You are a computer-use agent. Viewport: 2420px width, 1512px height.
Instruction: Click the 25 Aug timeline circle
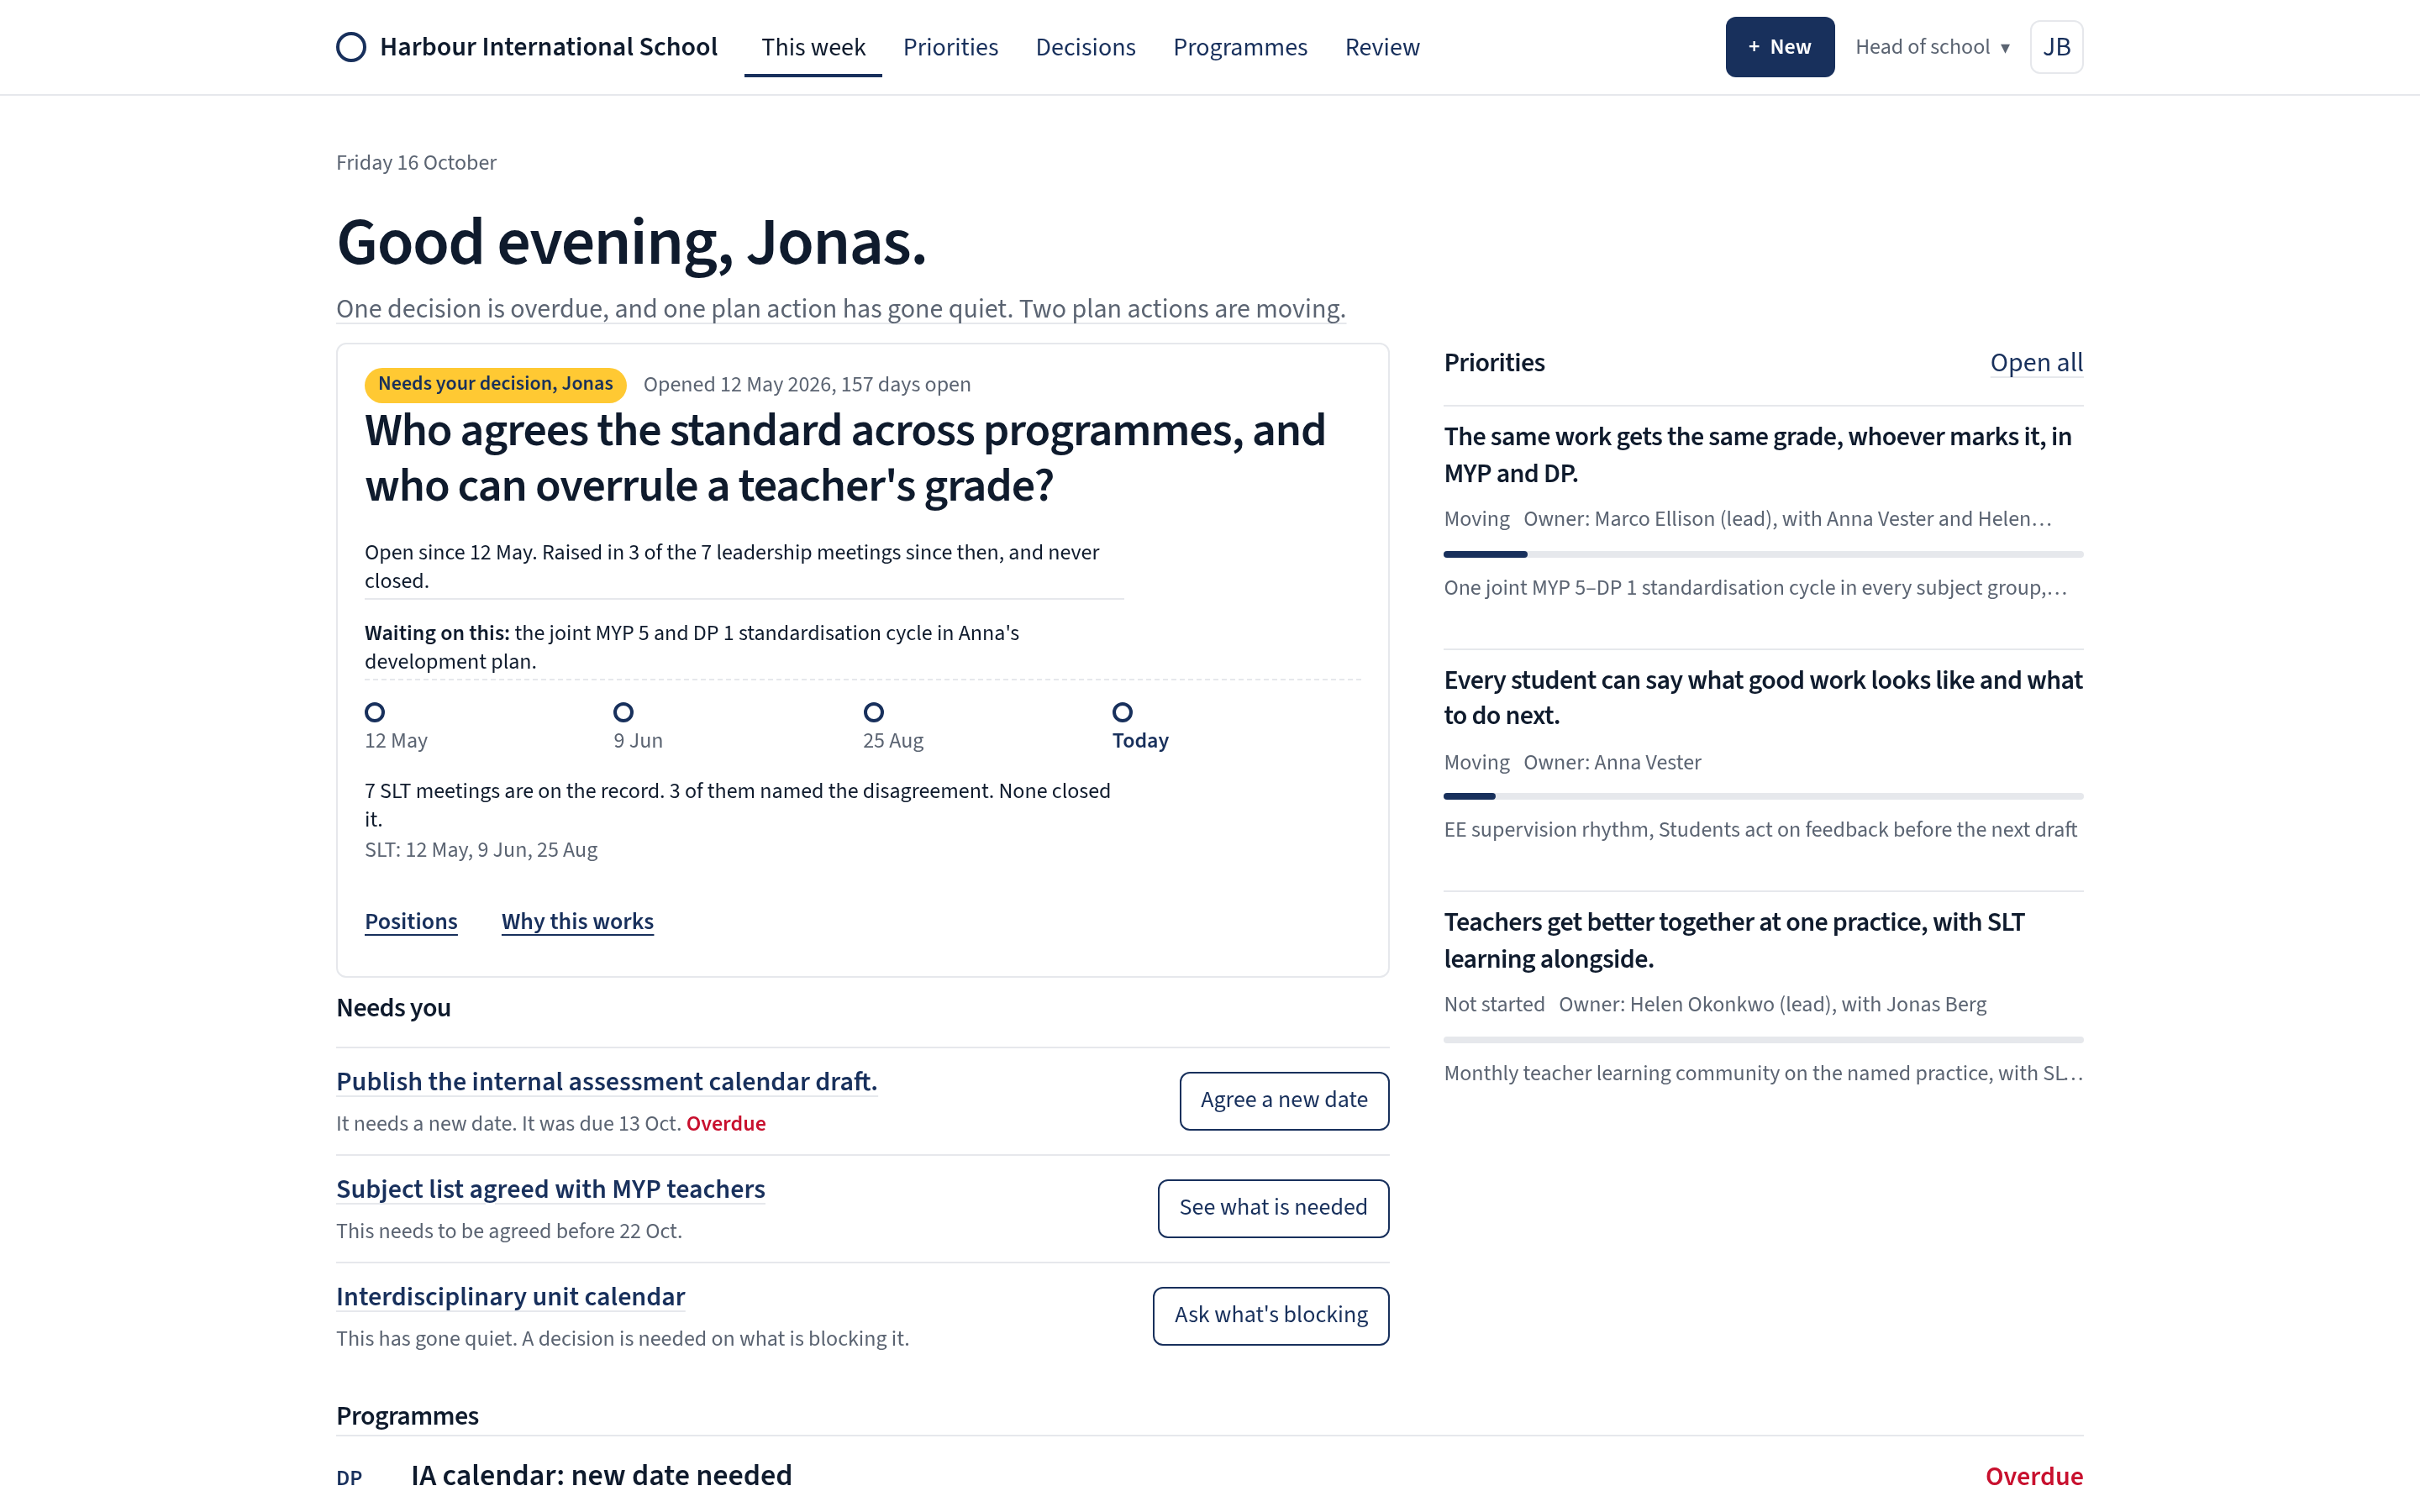click(x=873, y=712)
